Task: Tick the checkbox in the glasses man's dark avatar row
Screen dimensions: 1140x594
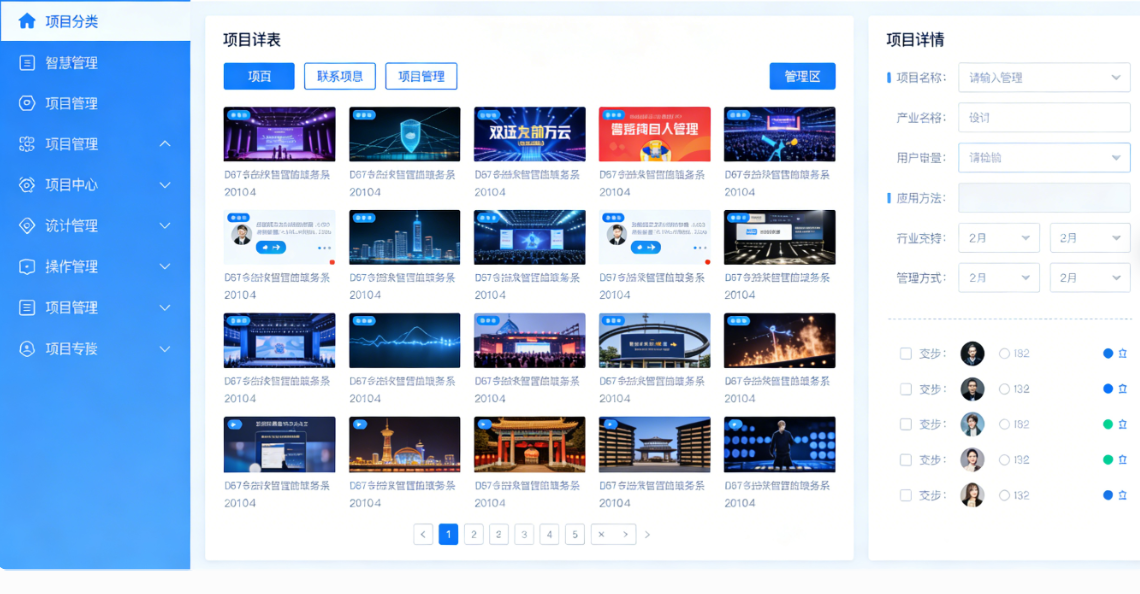Action: coord(906,353)
